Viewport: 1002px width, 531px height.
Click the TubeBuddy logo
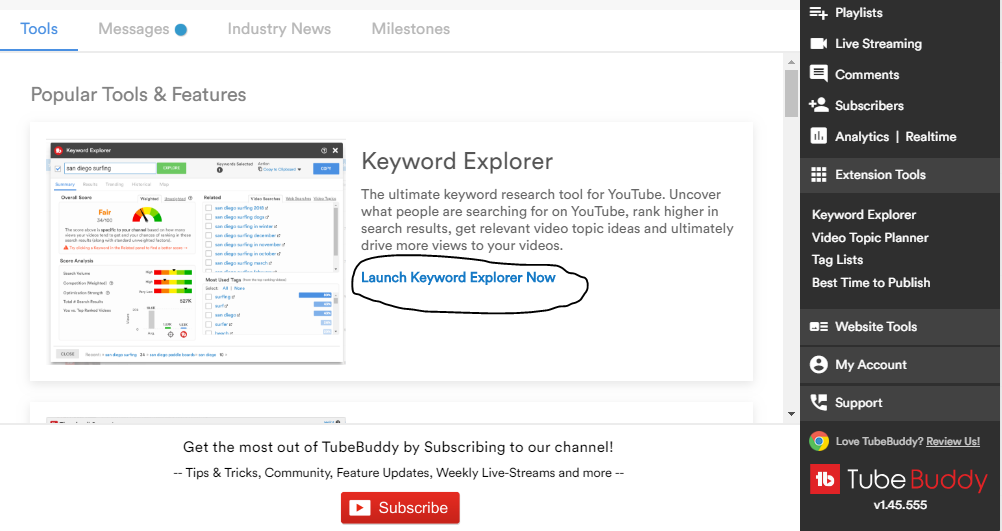tap(899, 479)
